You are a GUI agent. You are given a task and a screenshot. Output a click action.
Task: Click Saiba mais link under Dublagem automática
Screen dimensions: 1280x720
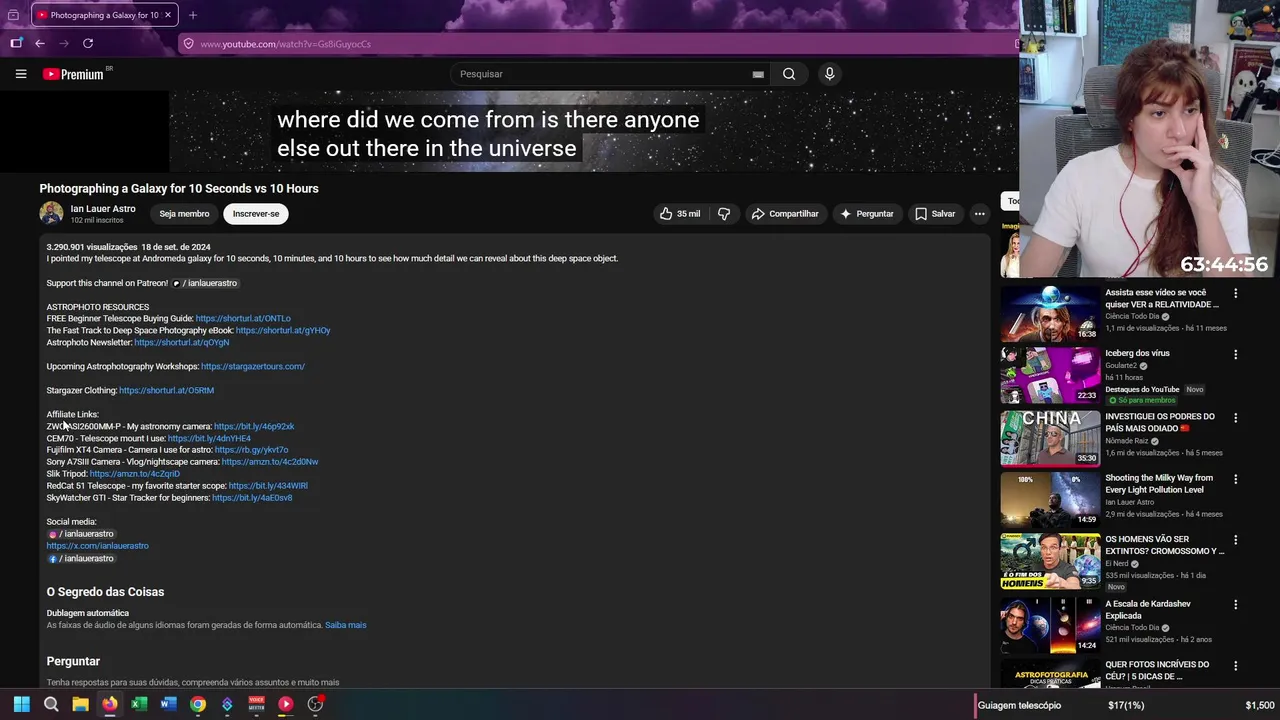[346, 626]
